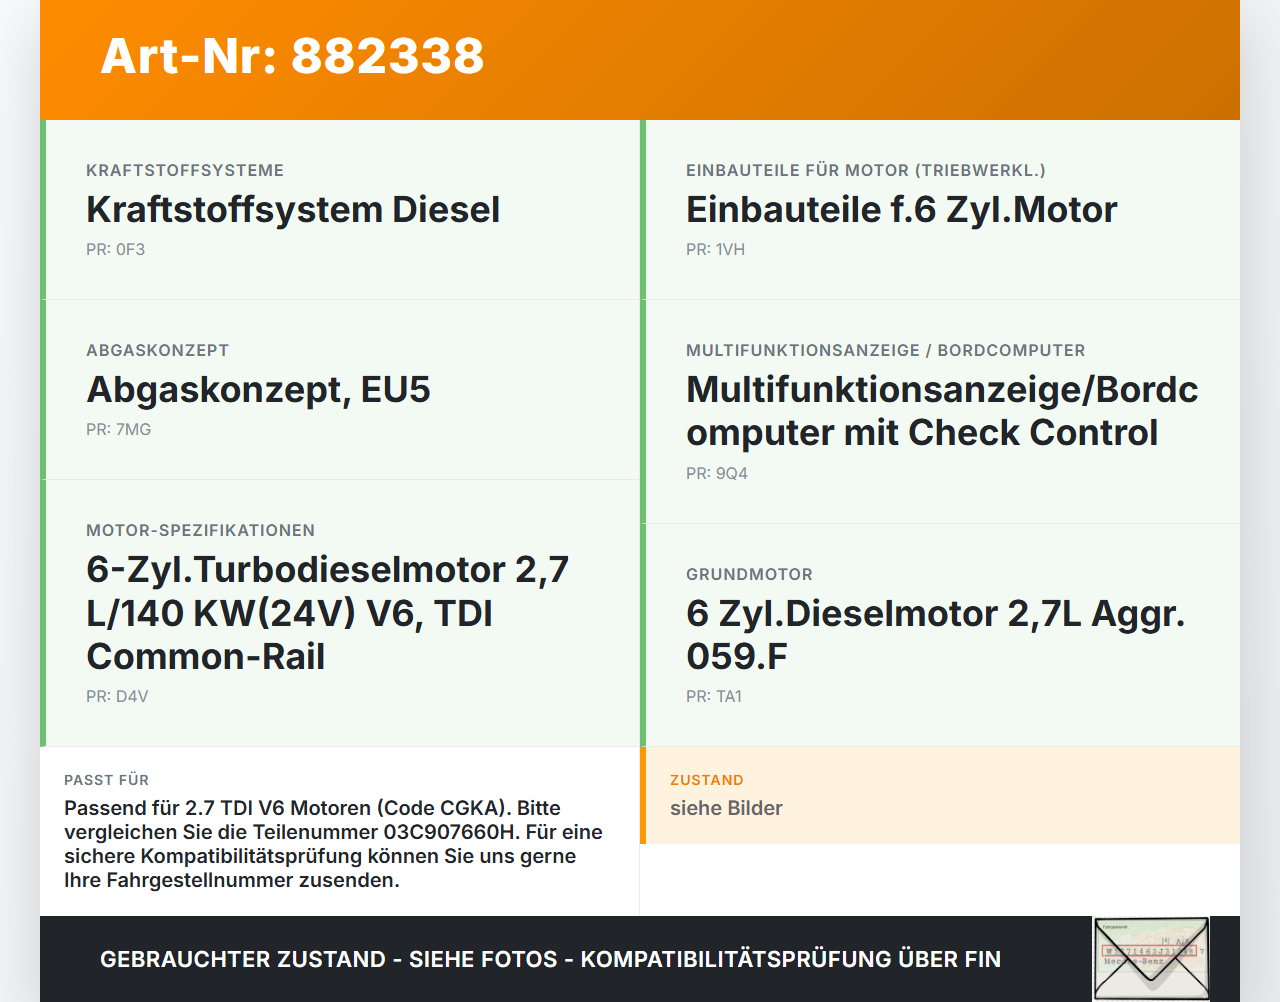
Task: Click the siehe Bilder condition text
Action: 726,808
